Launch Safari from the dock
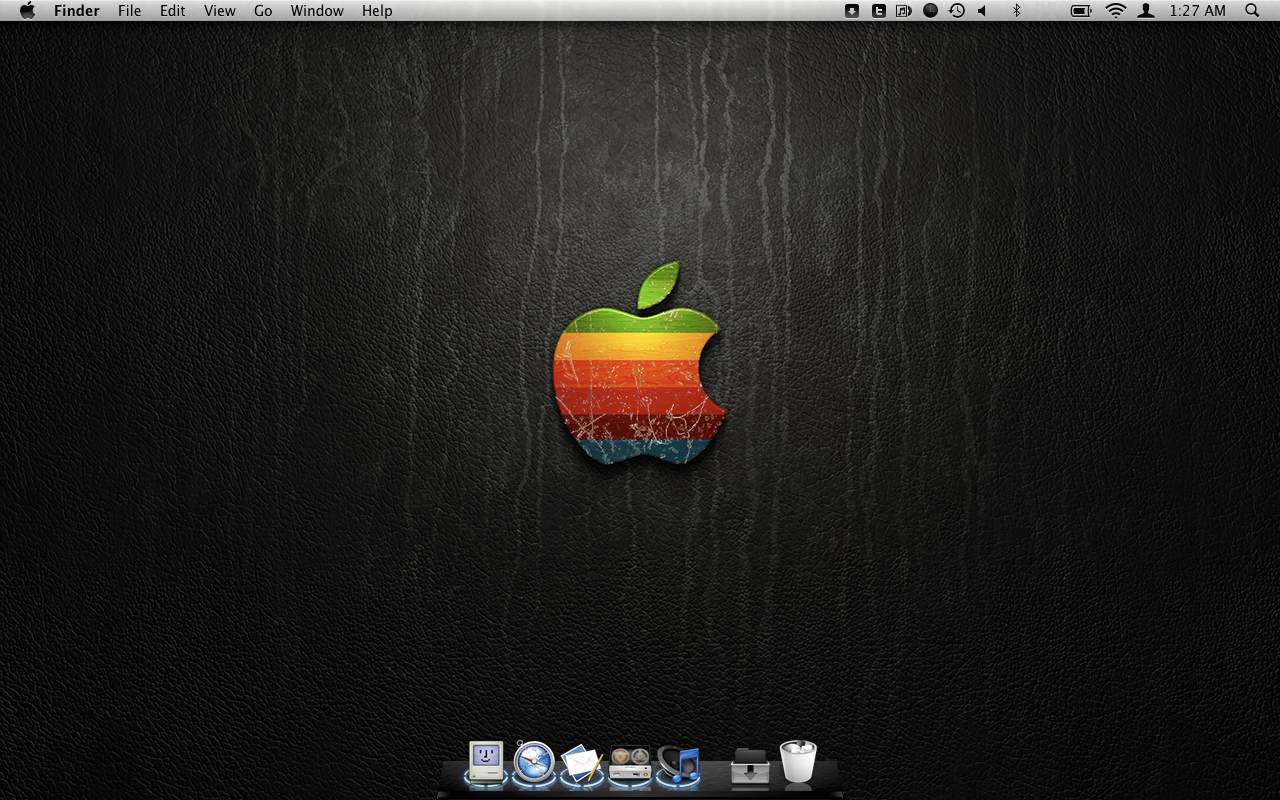The height and width of the screenshot is (800, 1280). tap(534, 762)
